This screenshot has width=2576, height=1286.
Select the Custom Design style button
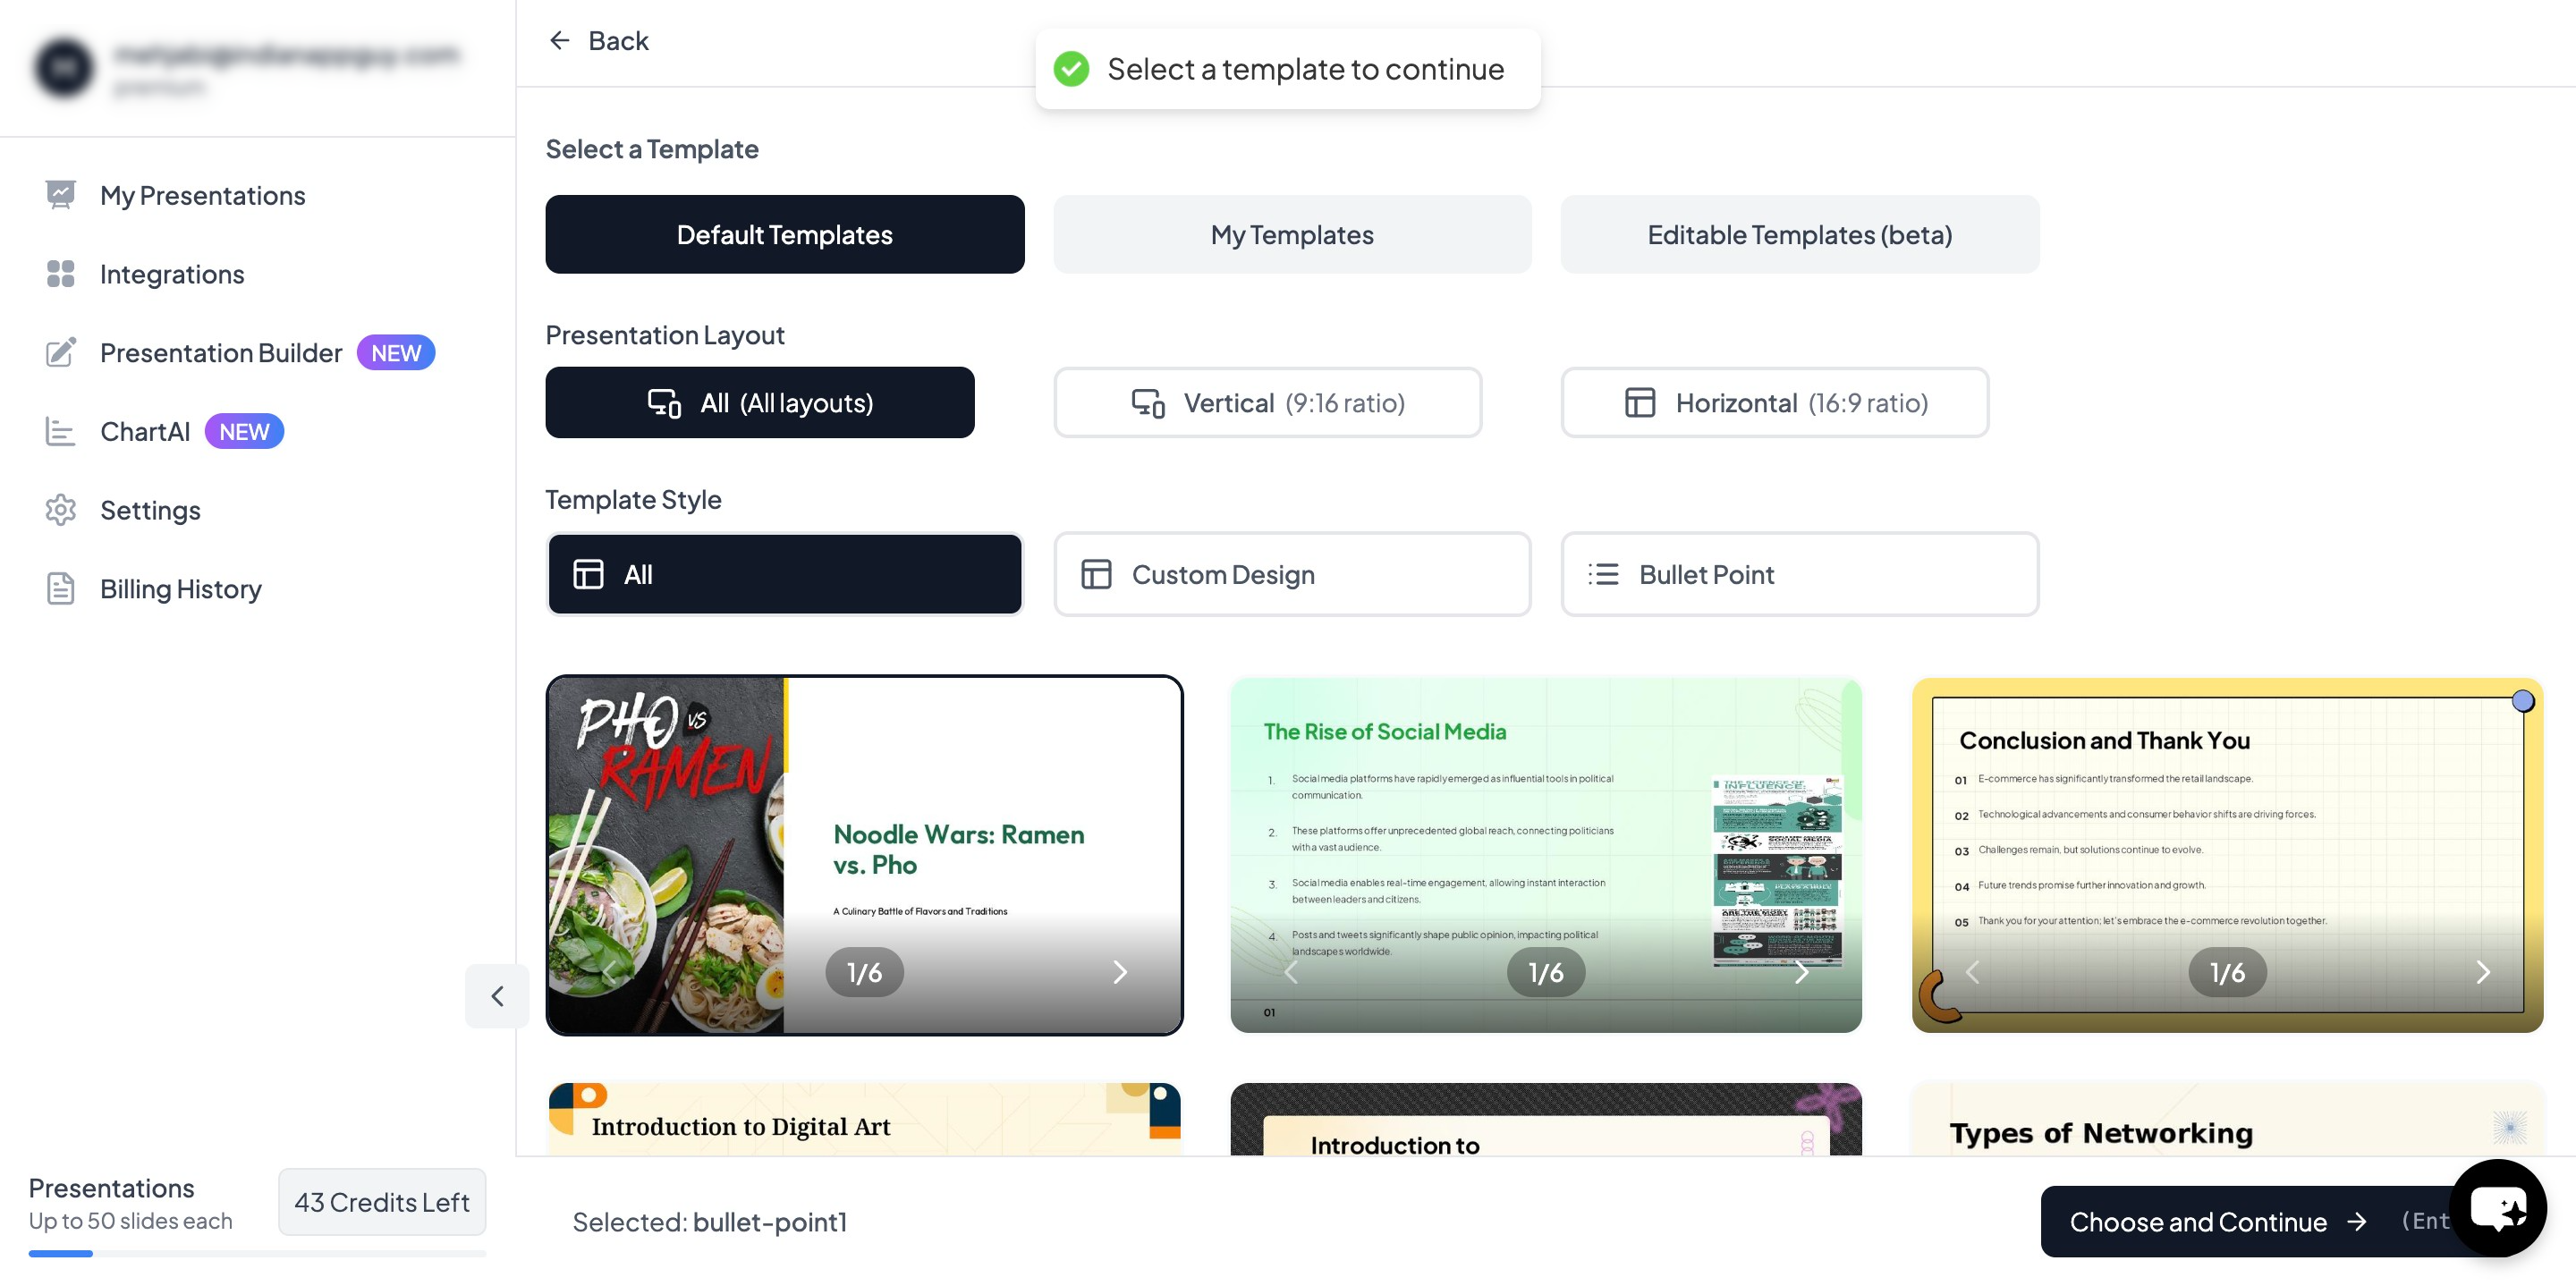coord(1292,574)
